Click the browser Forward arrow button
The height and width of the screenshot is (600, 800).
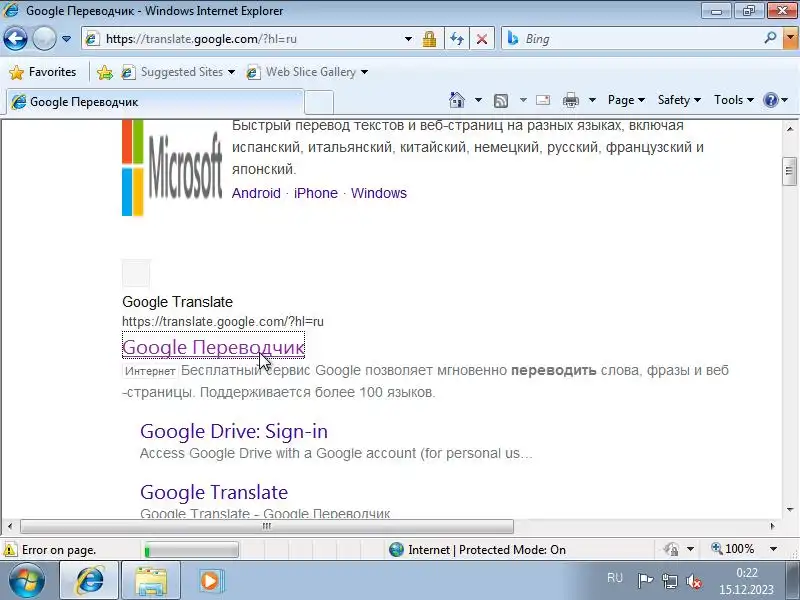tap(44, 39)
